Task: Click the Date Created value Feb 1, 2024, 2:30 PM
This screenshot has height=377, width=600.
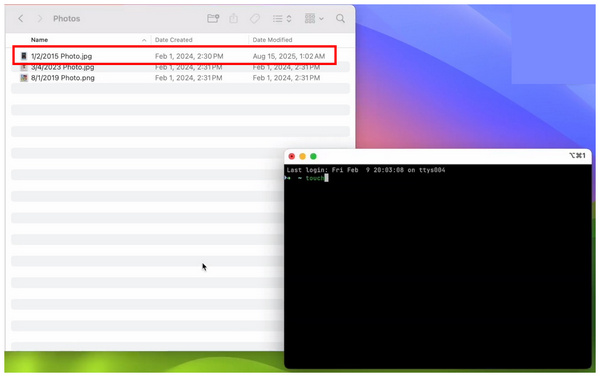Action: 189,56
